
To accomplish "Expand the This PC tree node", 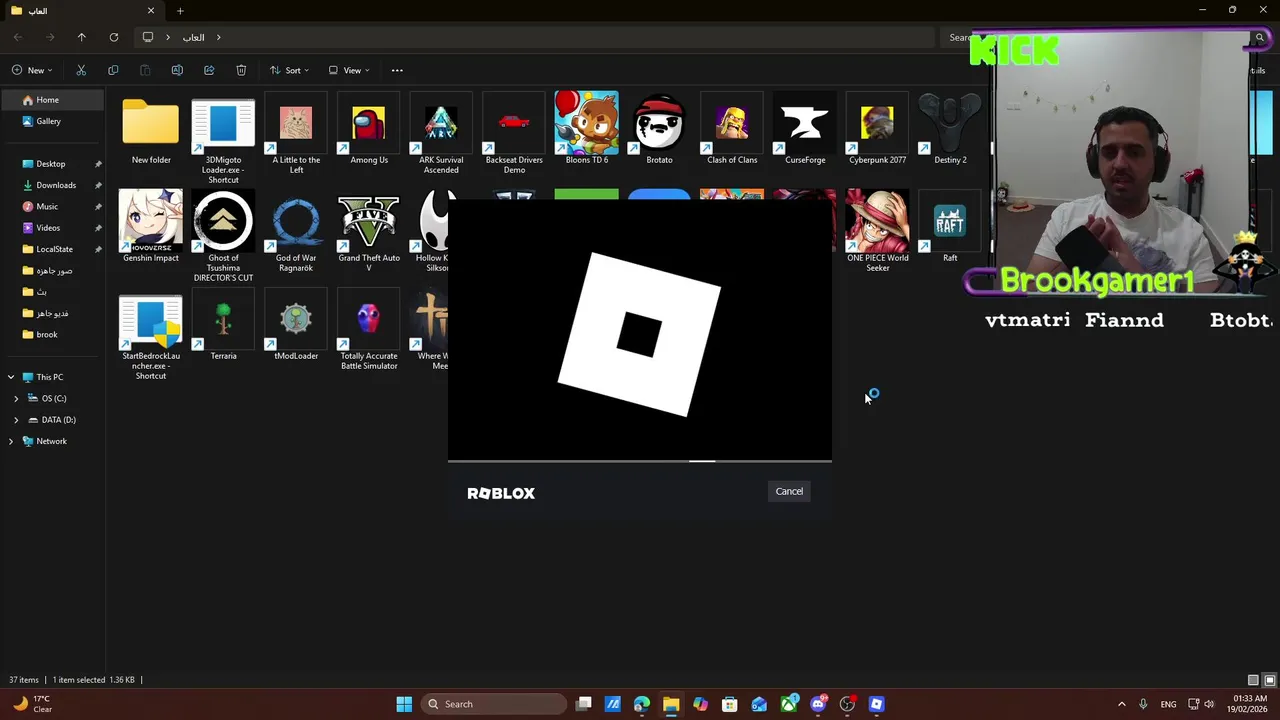I will click(x=11, y=377).
